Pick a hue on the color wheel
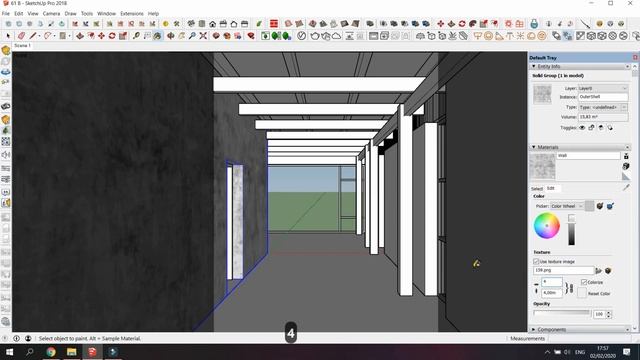Screen dimensions: 640x360 point(547,226)
